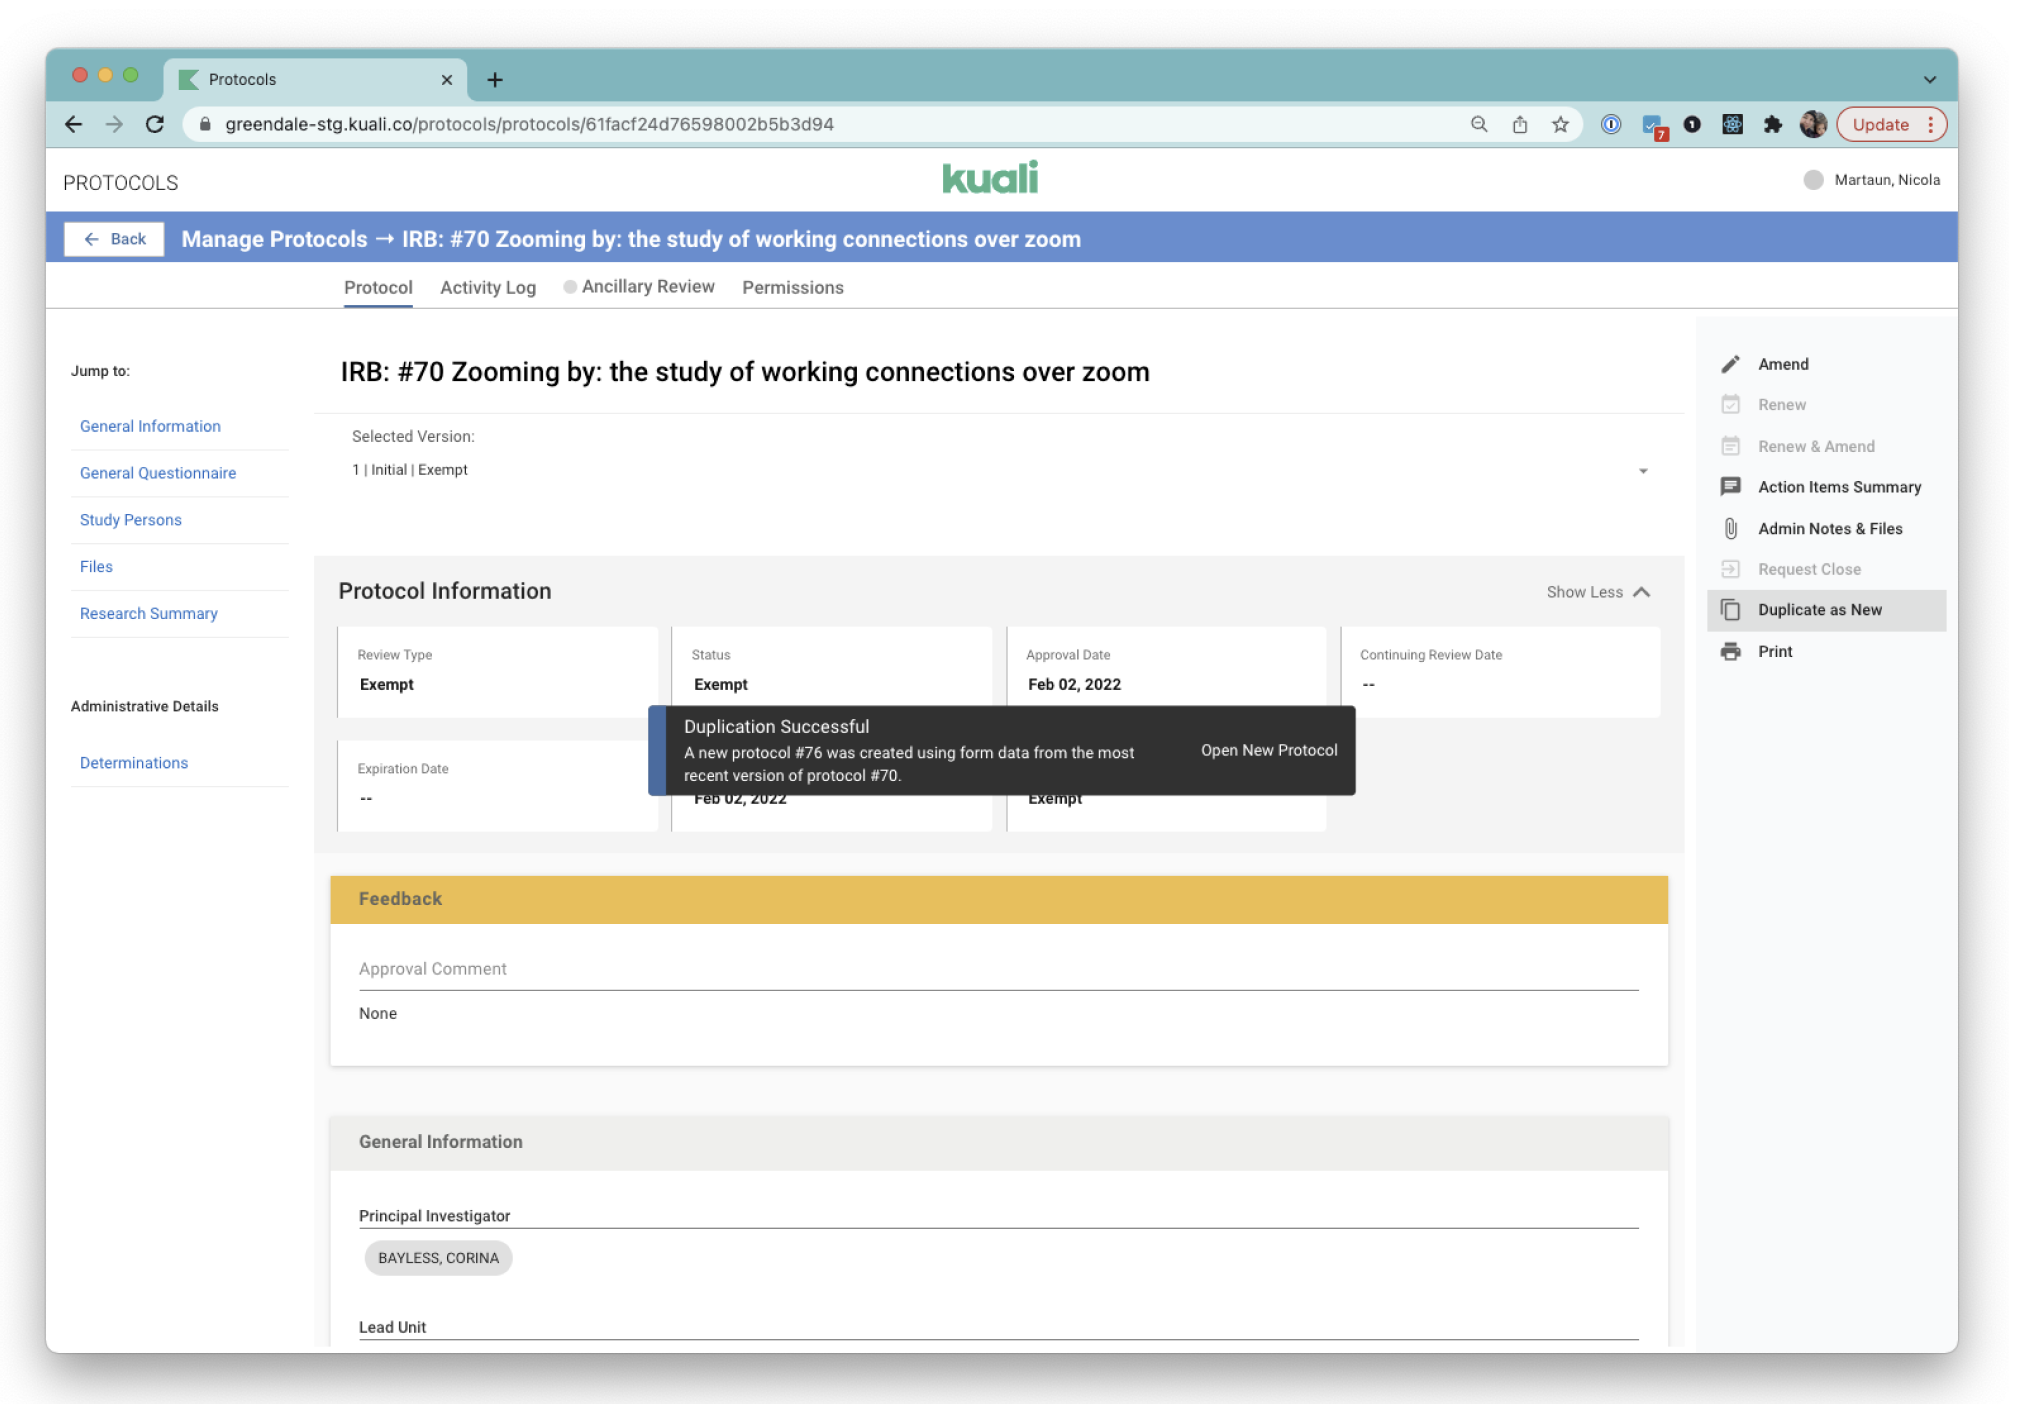
Task: Click the share icon in address bar
Action: click(x=1519, y=124)
